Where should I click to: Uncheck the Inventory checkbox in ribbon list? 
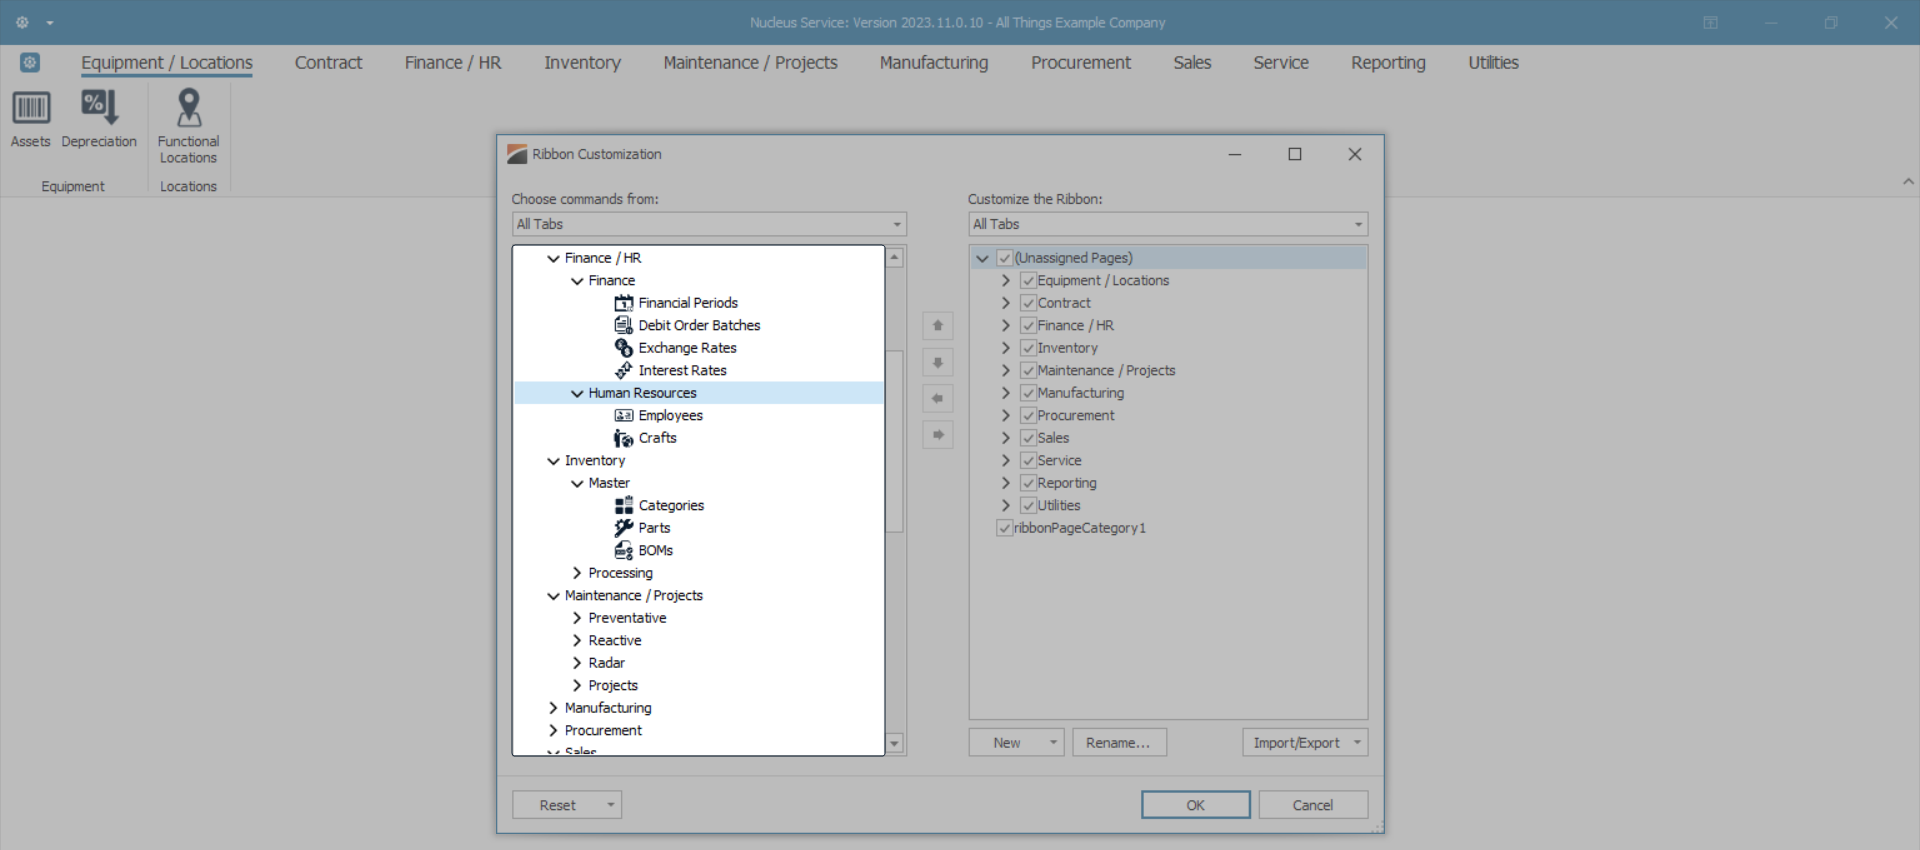click(1028, 348)
